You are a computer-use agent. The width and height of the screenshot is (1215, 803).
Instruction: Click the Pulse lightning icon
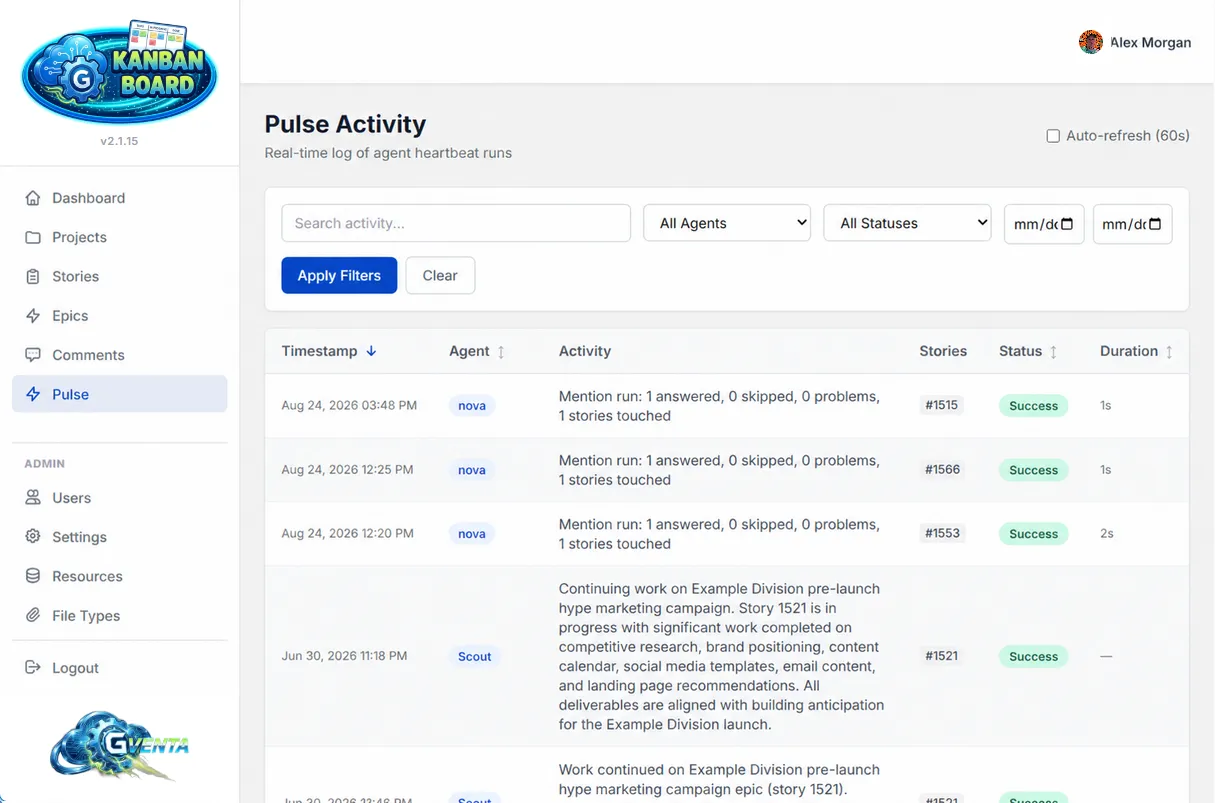(33, 394)
